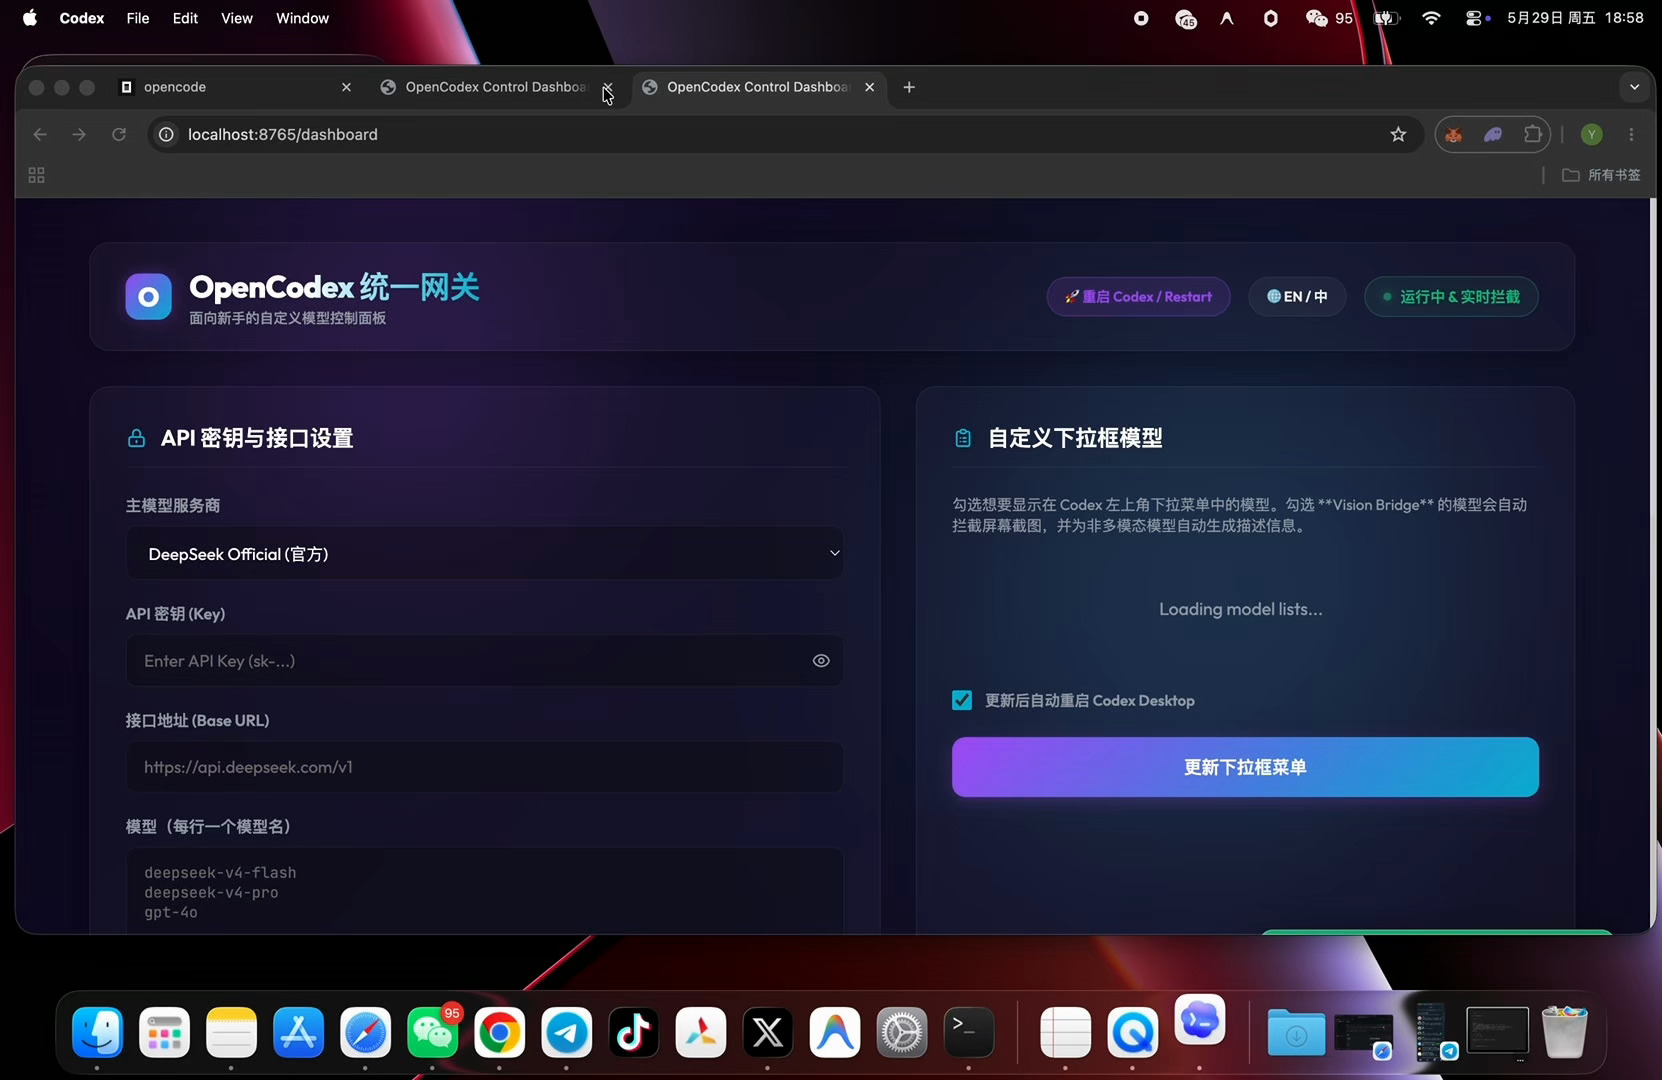Image resolution: width=1662 pixels, height=1080 pixels.
Task: Open the Edit menu
Action: [185, 18]
